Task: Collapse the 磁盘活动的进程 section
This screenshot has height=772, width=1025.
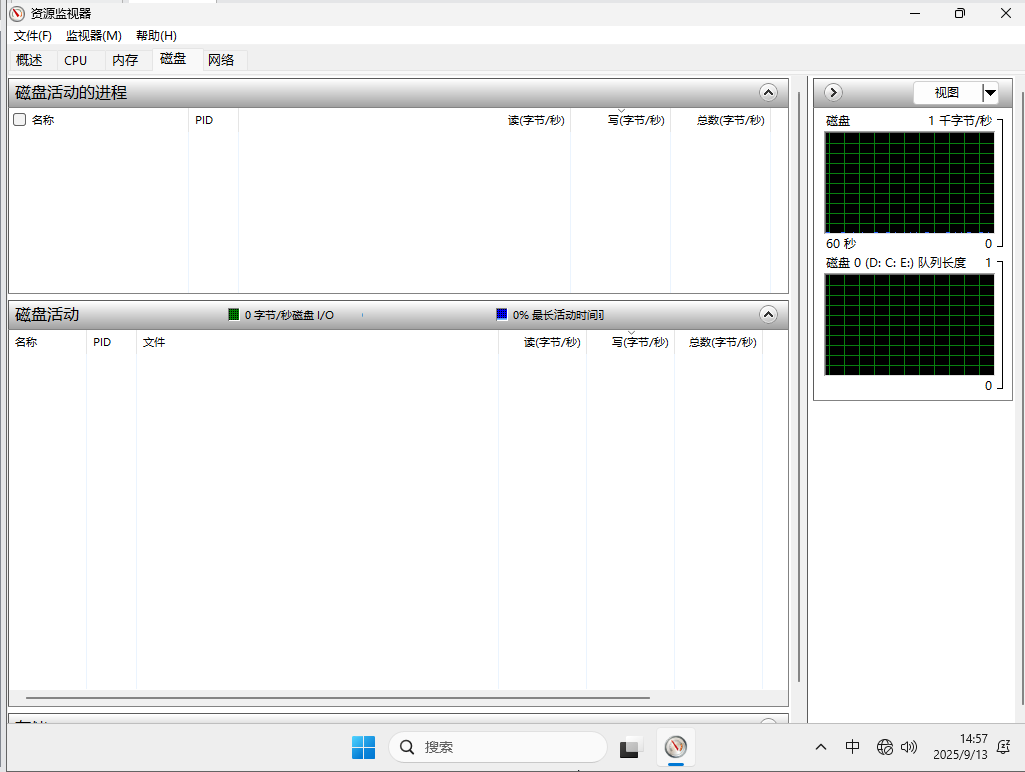Action: 768,93
